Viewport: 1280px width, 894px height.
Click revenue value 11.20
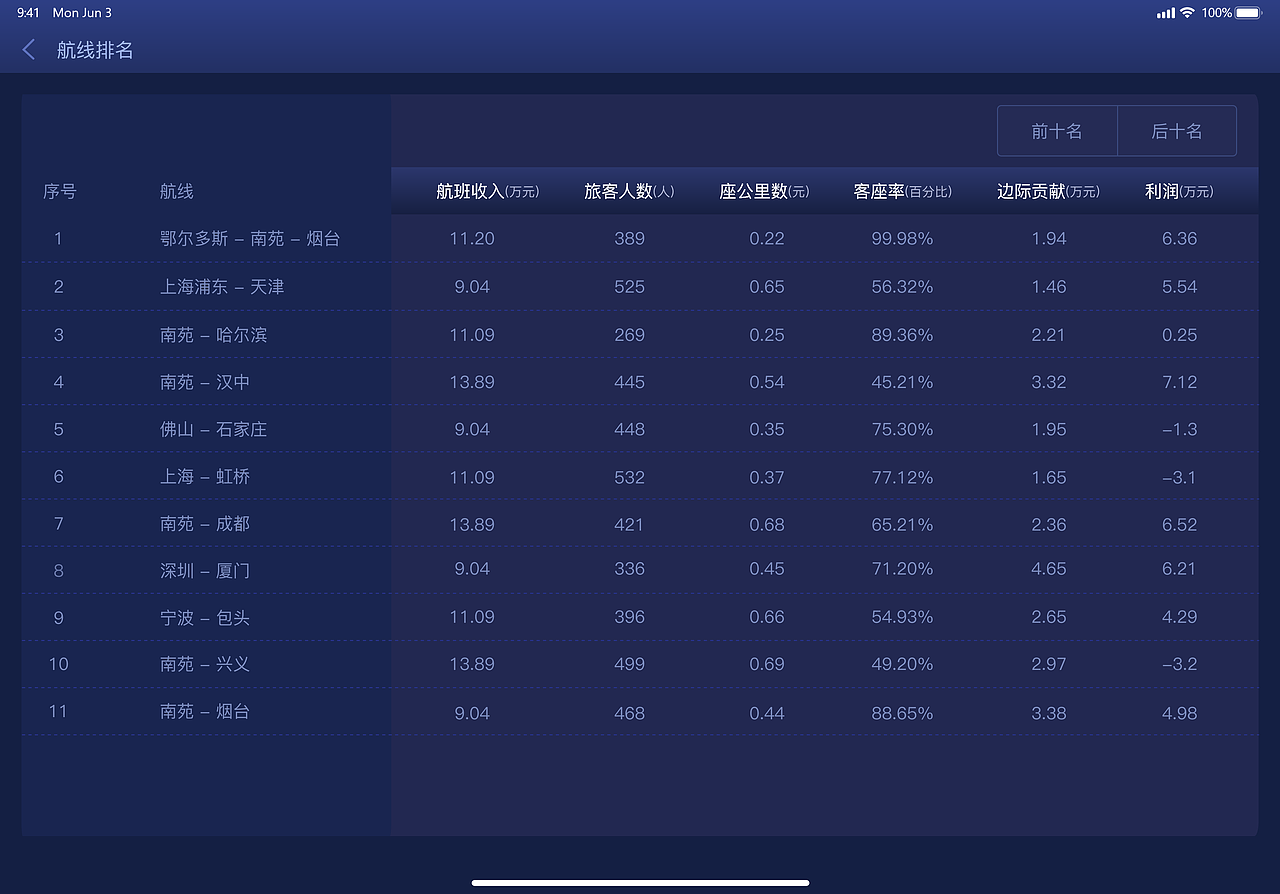tap(472, 238)
